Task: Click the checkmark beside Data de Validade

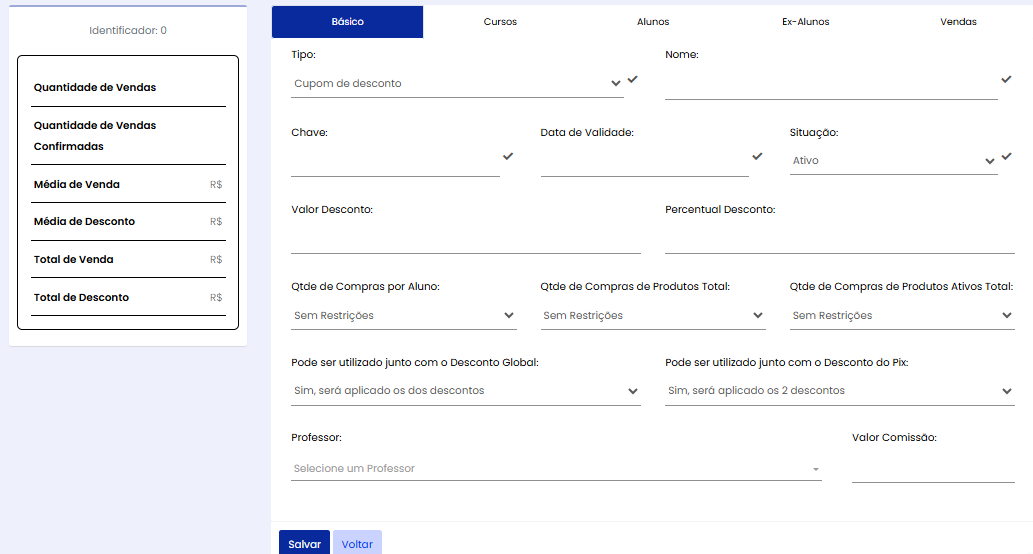Action: click(x=757, y=156)
